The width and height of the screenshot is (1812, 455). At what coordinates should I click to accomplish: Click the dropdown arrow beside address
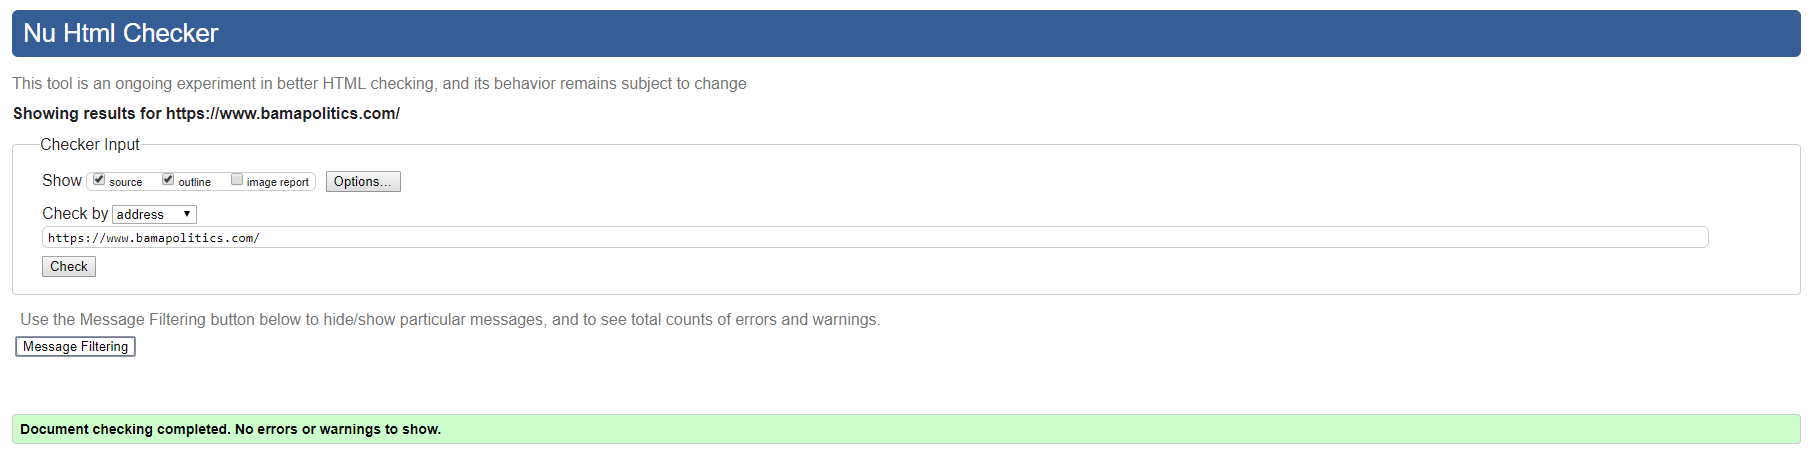click(187, 214)
